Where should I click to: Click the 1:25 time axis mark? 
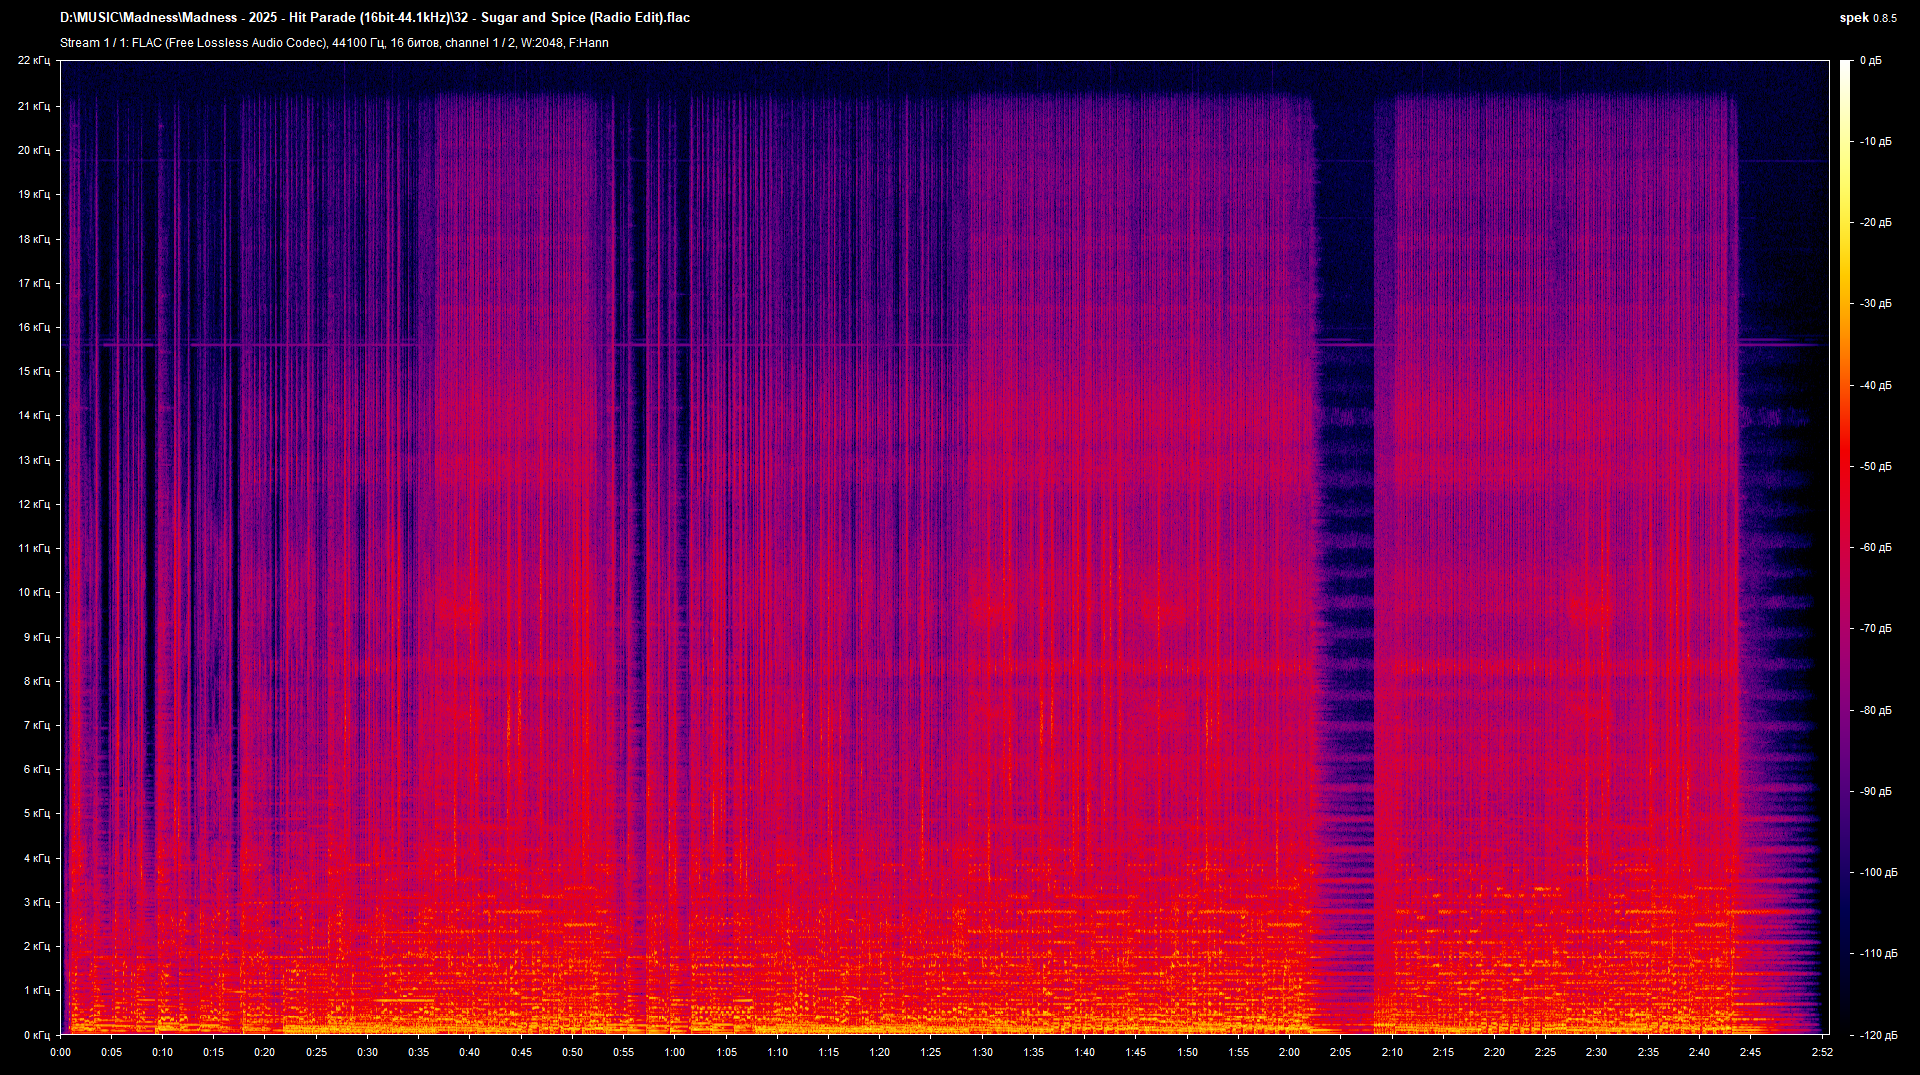(x=933, y=1052)
